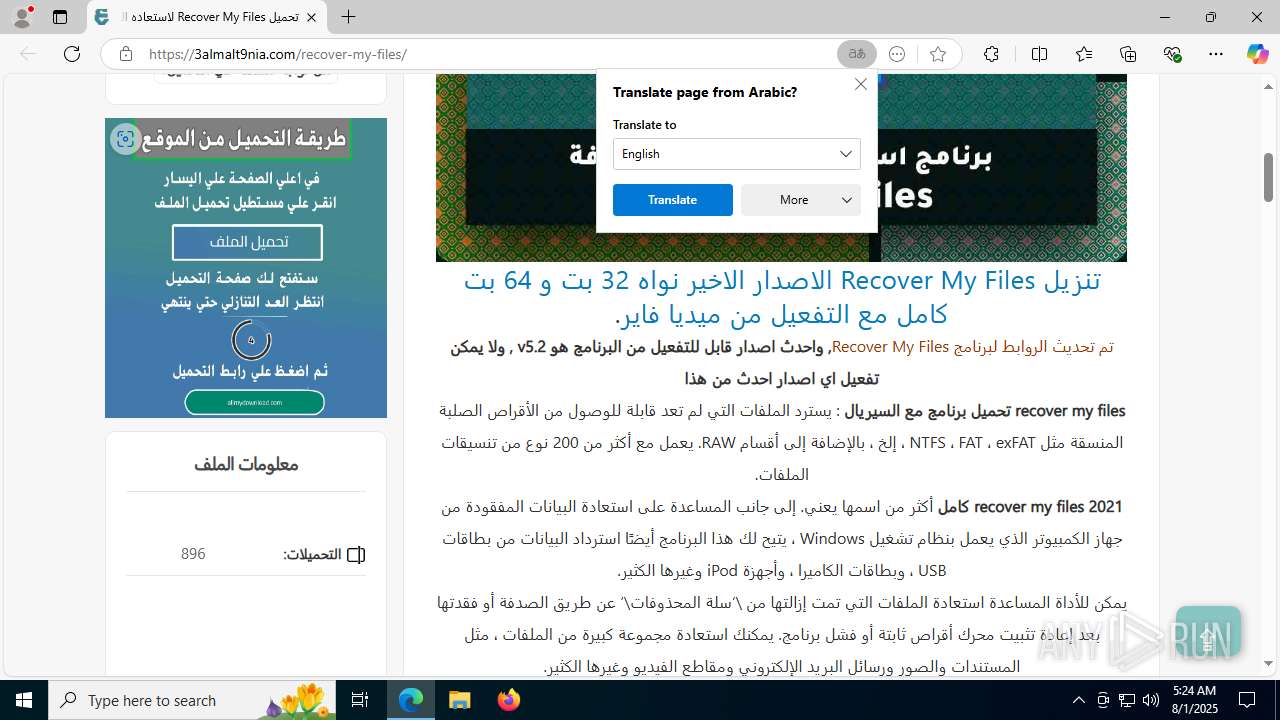Viewport: 1280px width, 720px height.
Task: Open the download method ad image
Action: coord(246,268)
